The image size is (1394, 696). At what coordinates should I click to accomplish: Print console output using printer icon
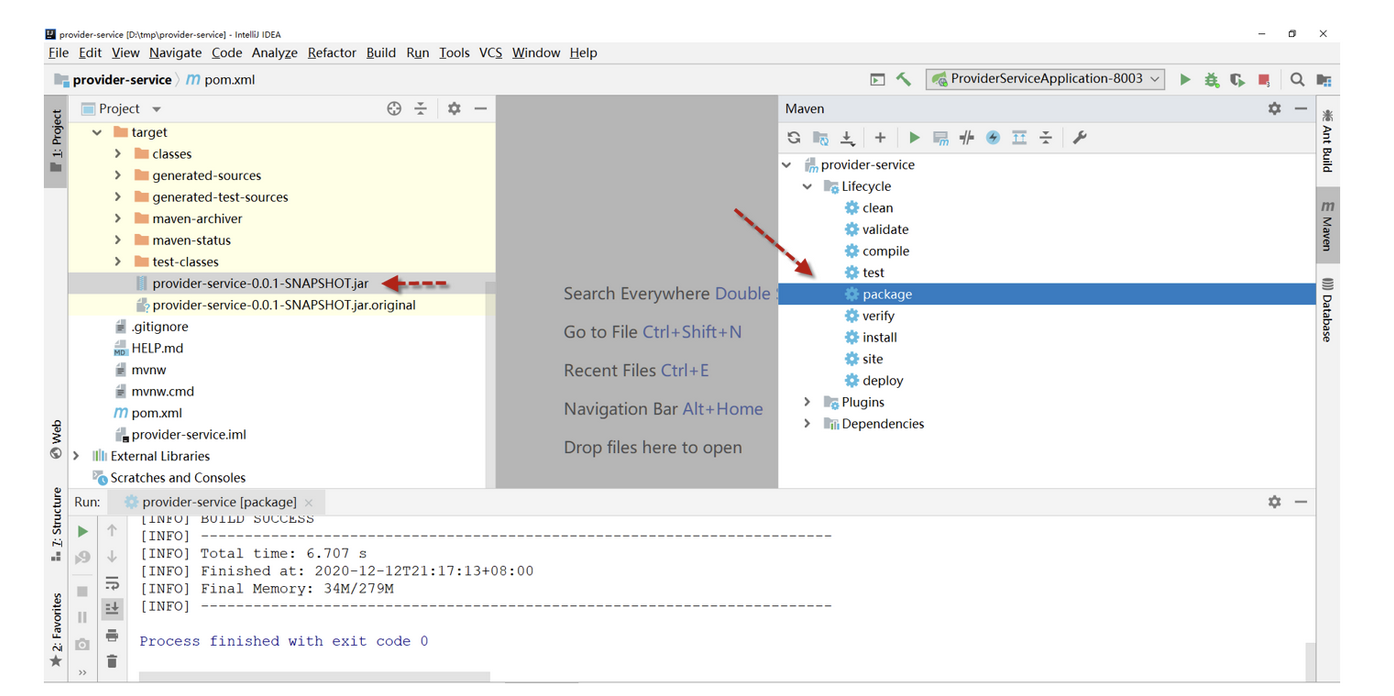(x=112, y=635)
